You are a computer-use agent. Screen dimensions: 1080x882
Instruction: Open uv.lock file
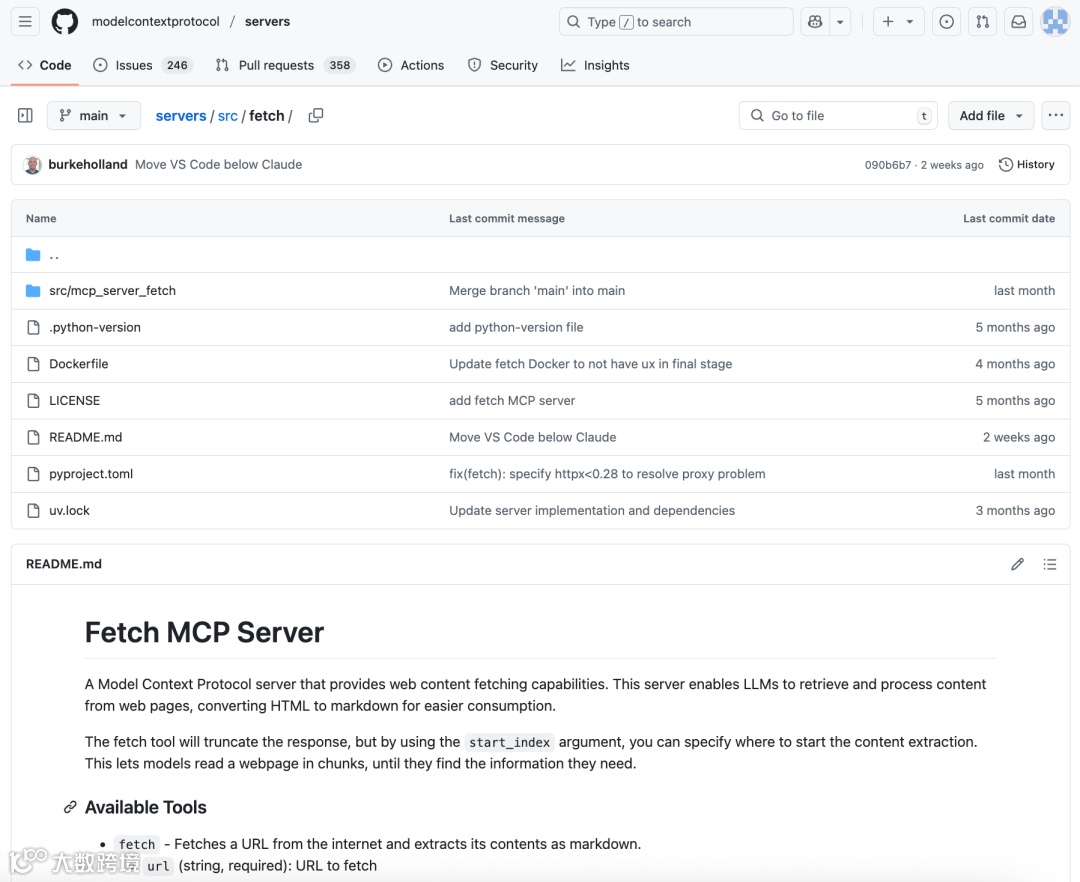[x=70, y=510]
